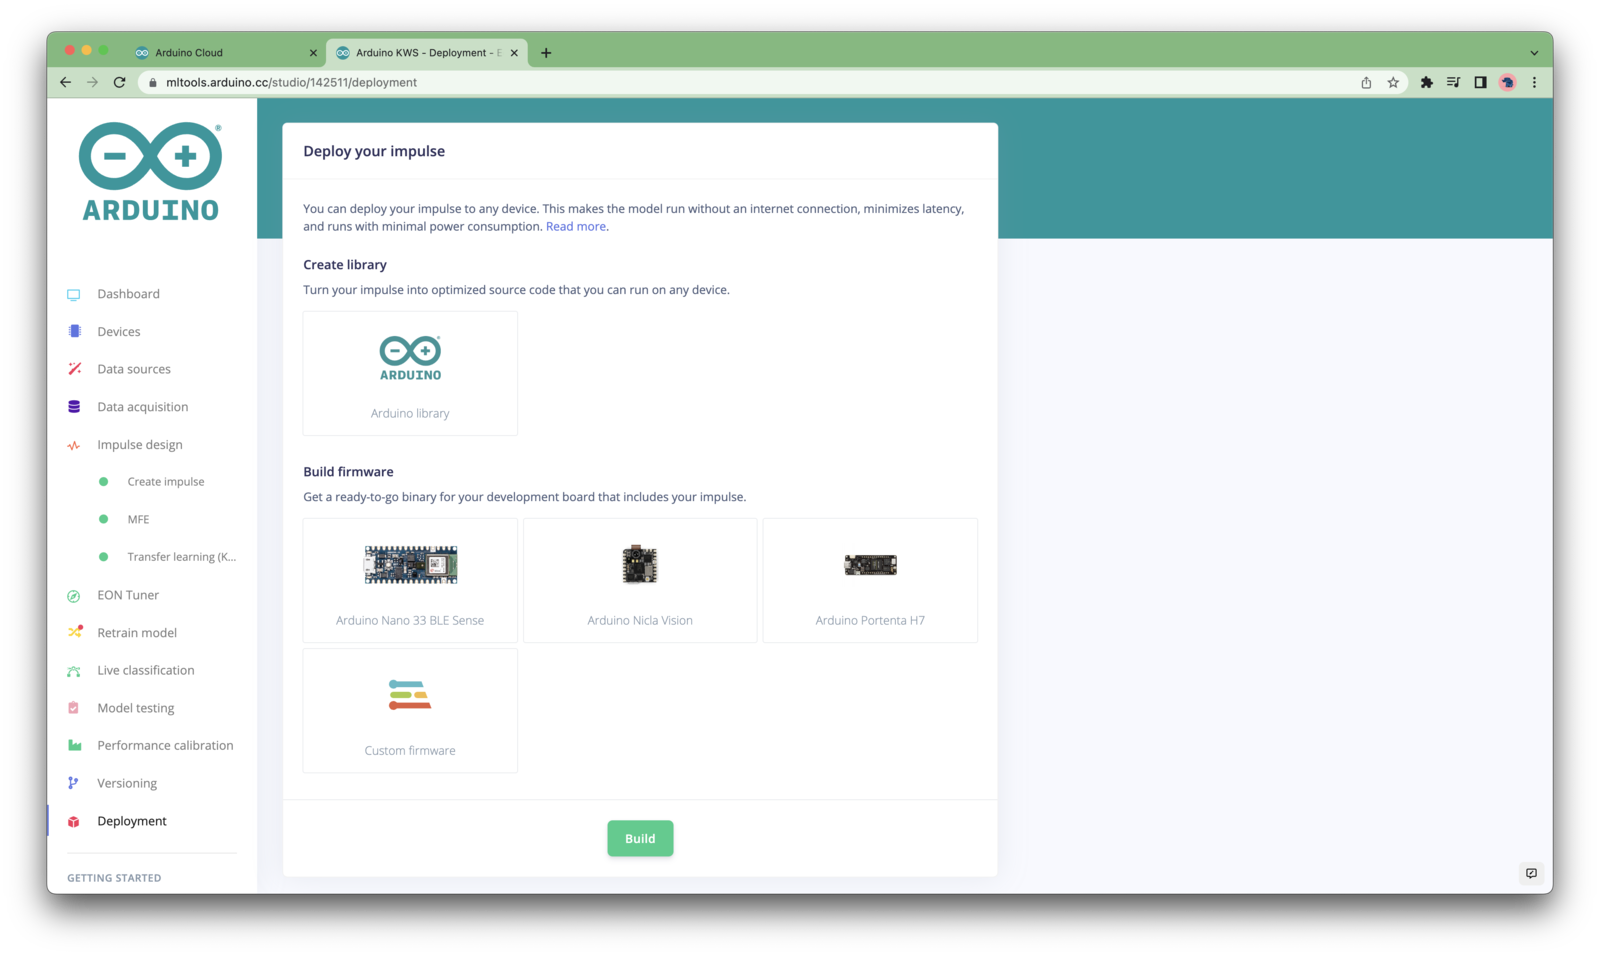Viewport: 1600px width, 956px height.
Task: Open Live classification
Action: tap(146, 670)
